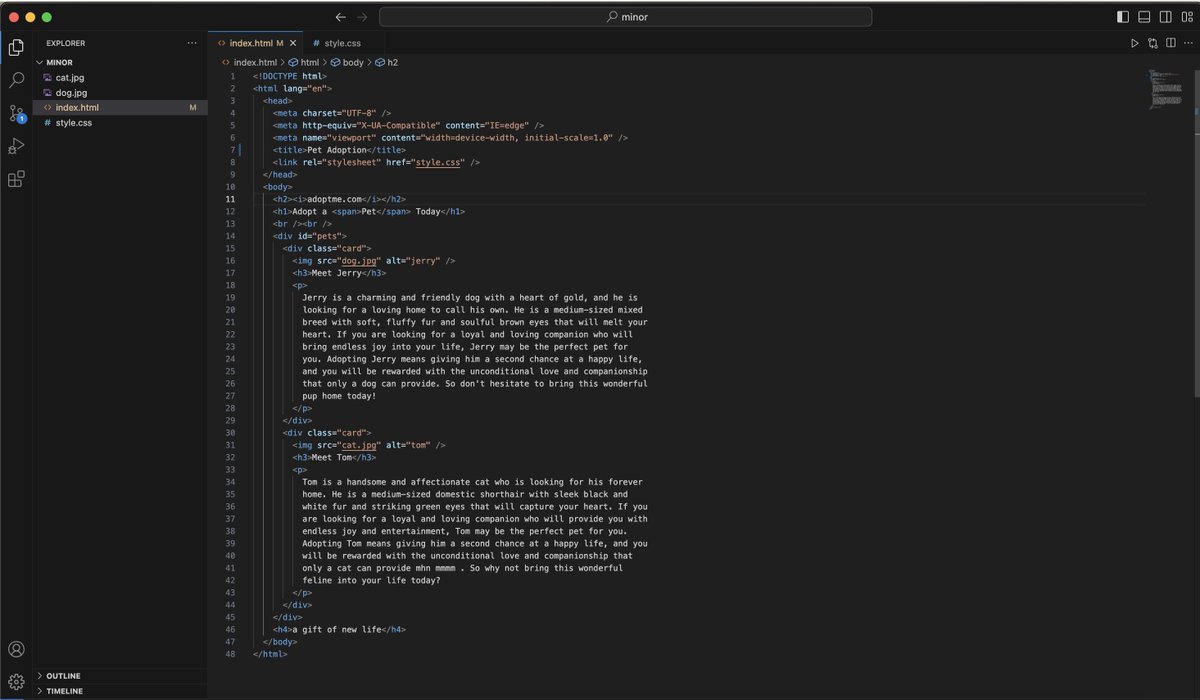
Task: Open the Run and Debug view
Action: [x=16, y=146]
